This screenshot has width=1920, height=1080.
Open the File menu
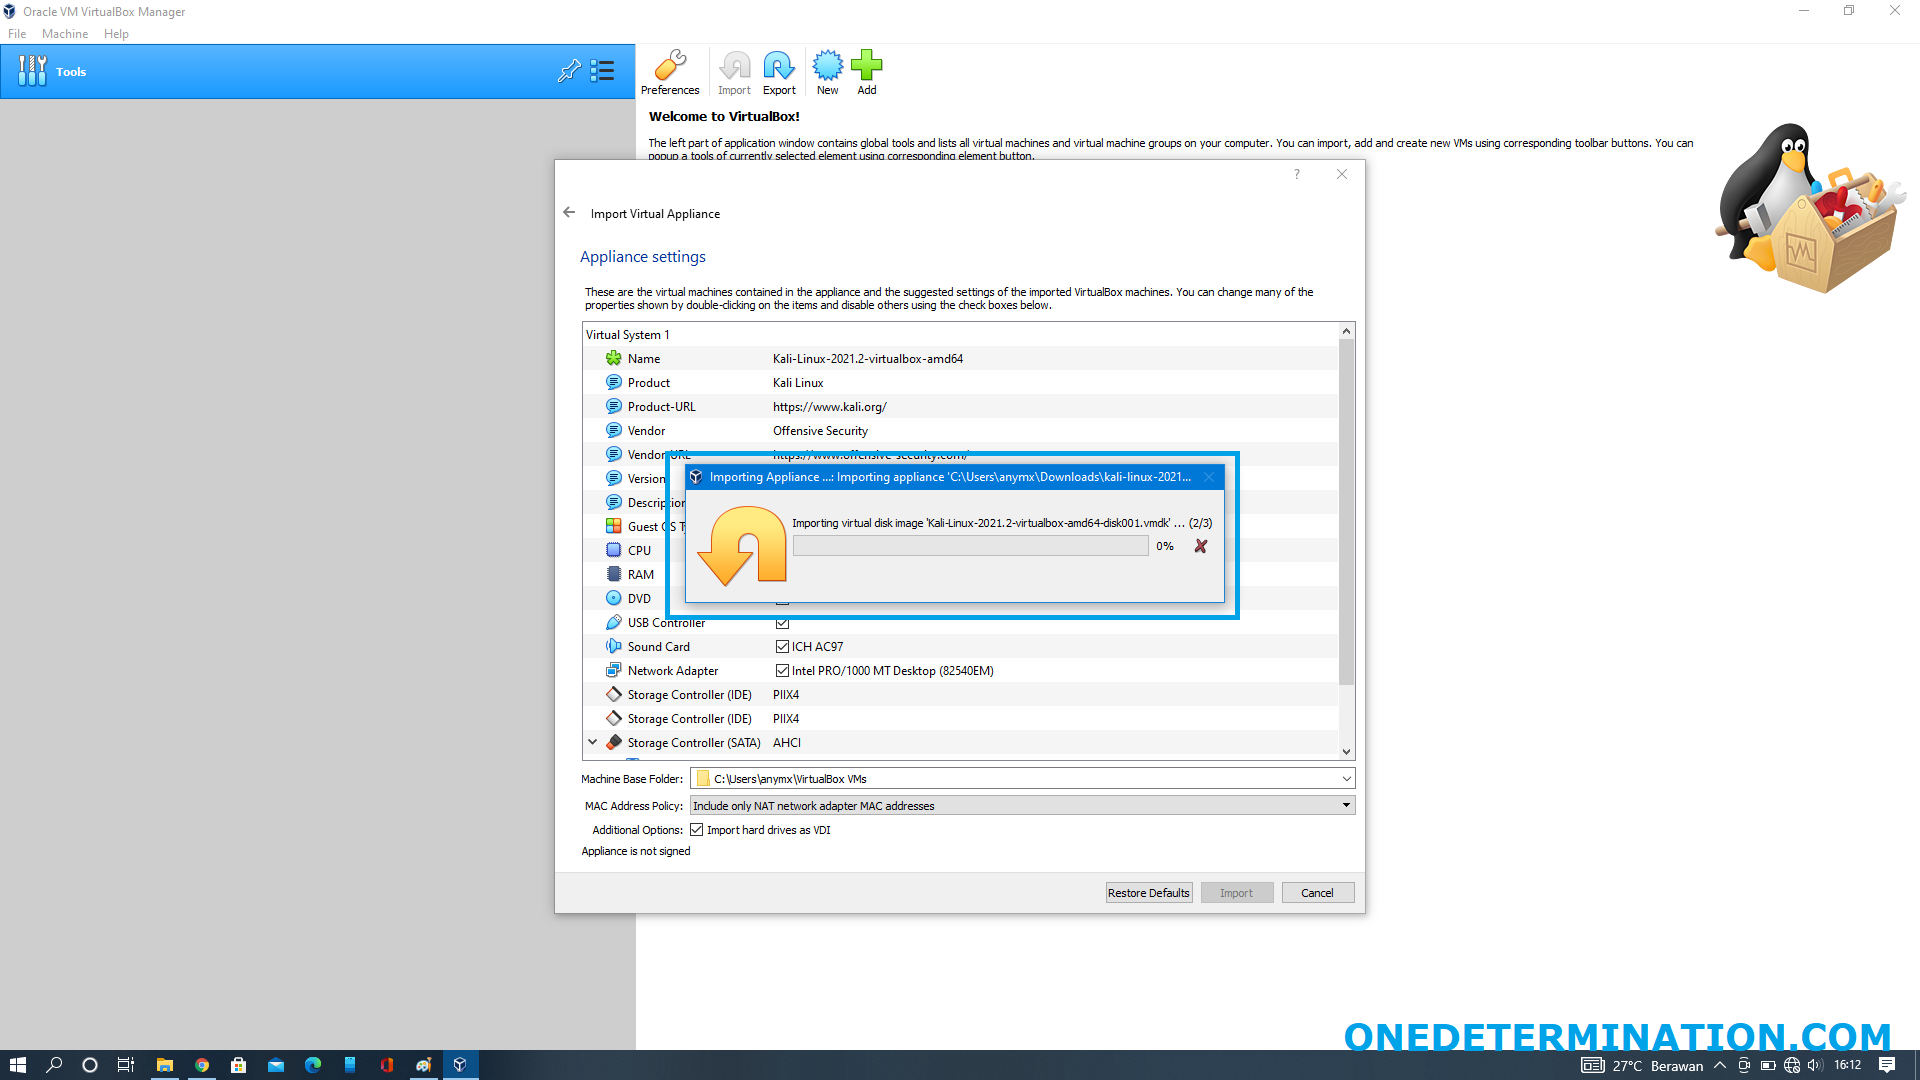click(17, 33)
